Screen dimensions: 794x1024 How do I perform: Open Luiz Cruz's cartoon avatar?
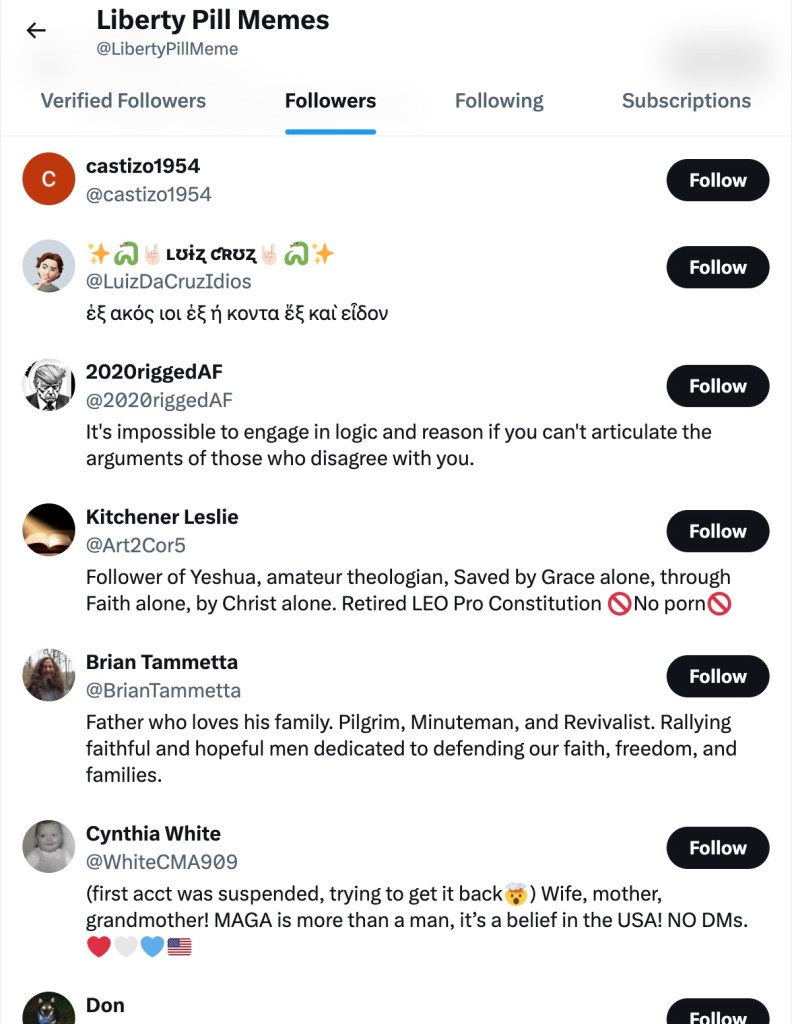pos(49,266)
